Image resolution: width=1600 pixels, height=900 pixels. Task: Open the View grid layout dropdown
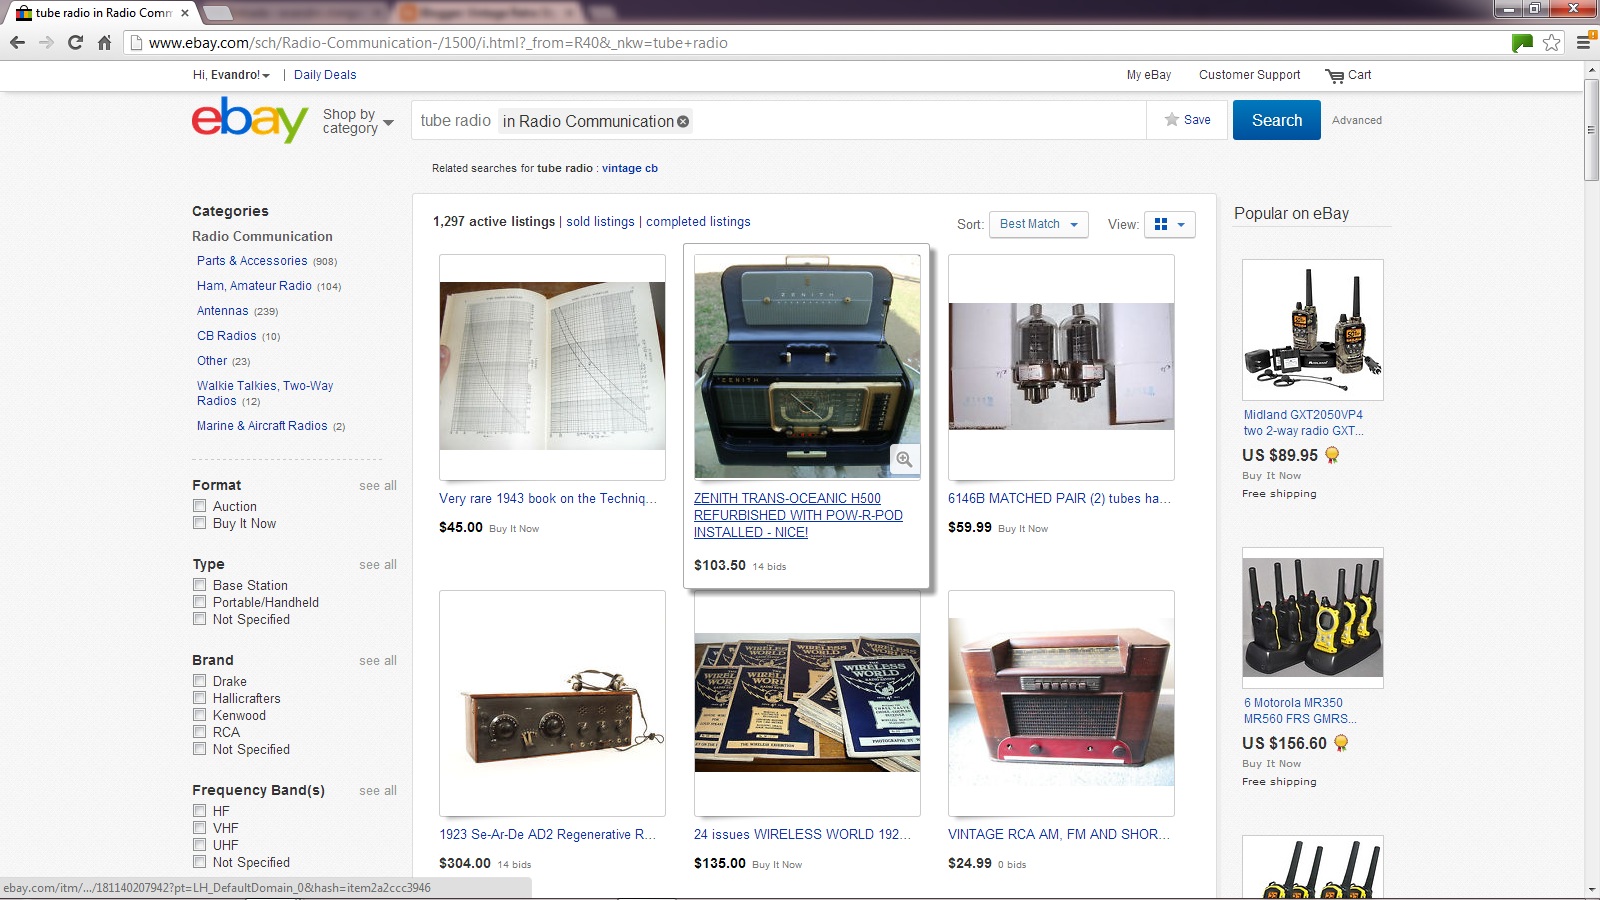(x=1169, y=224)
